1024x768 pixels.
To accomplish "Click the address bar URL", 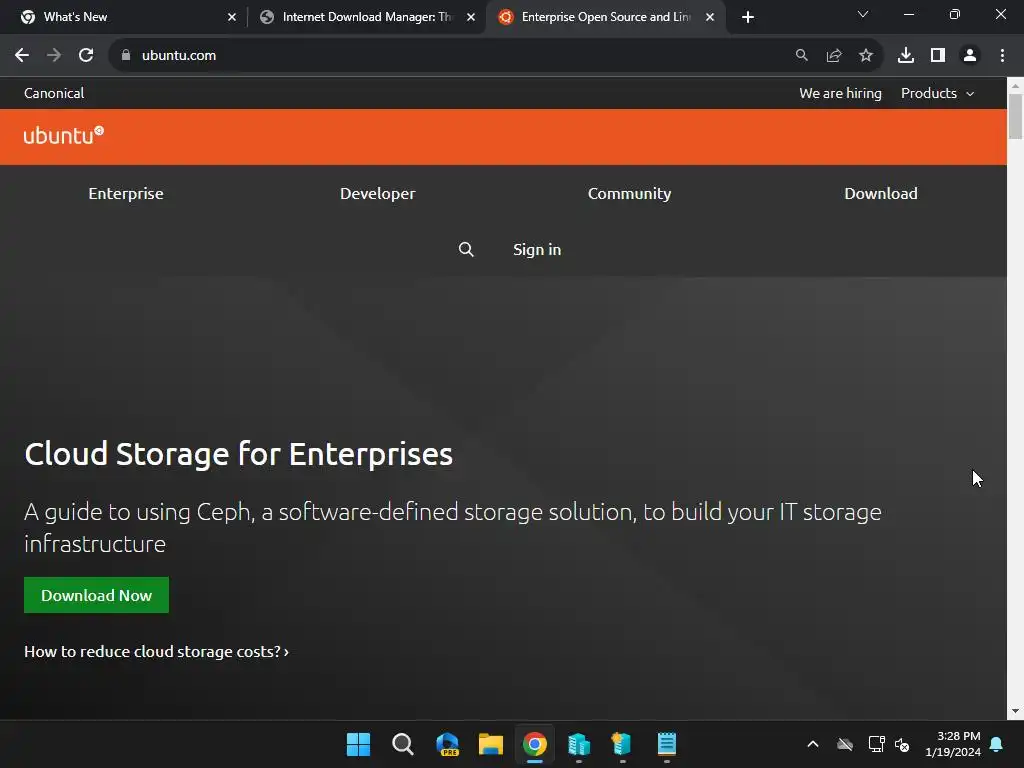I will 179,56.
